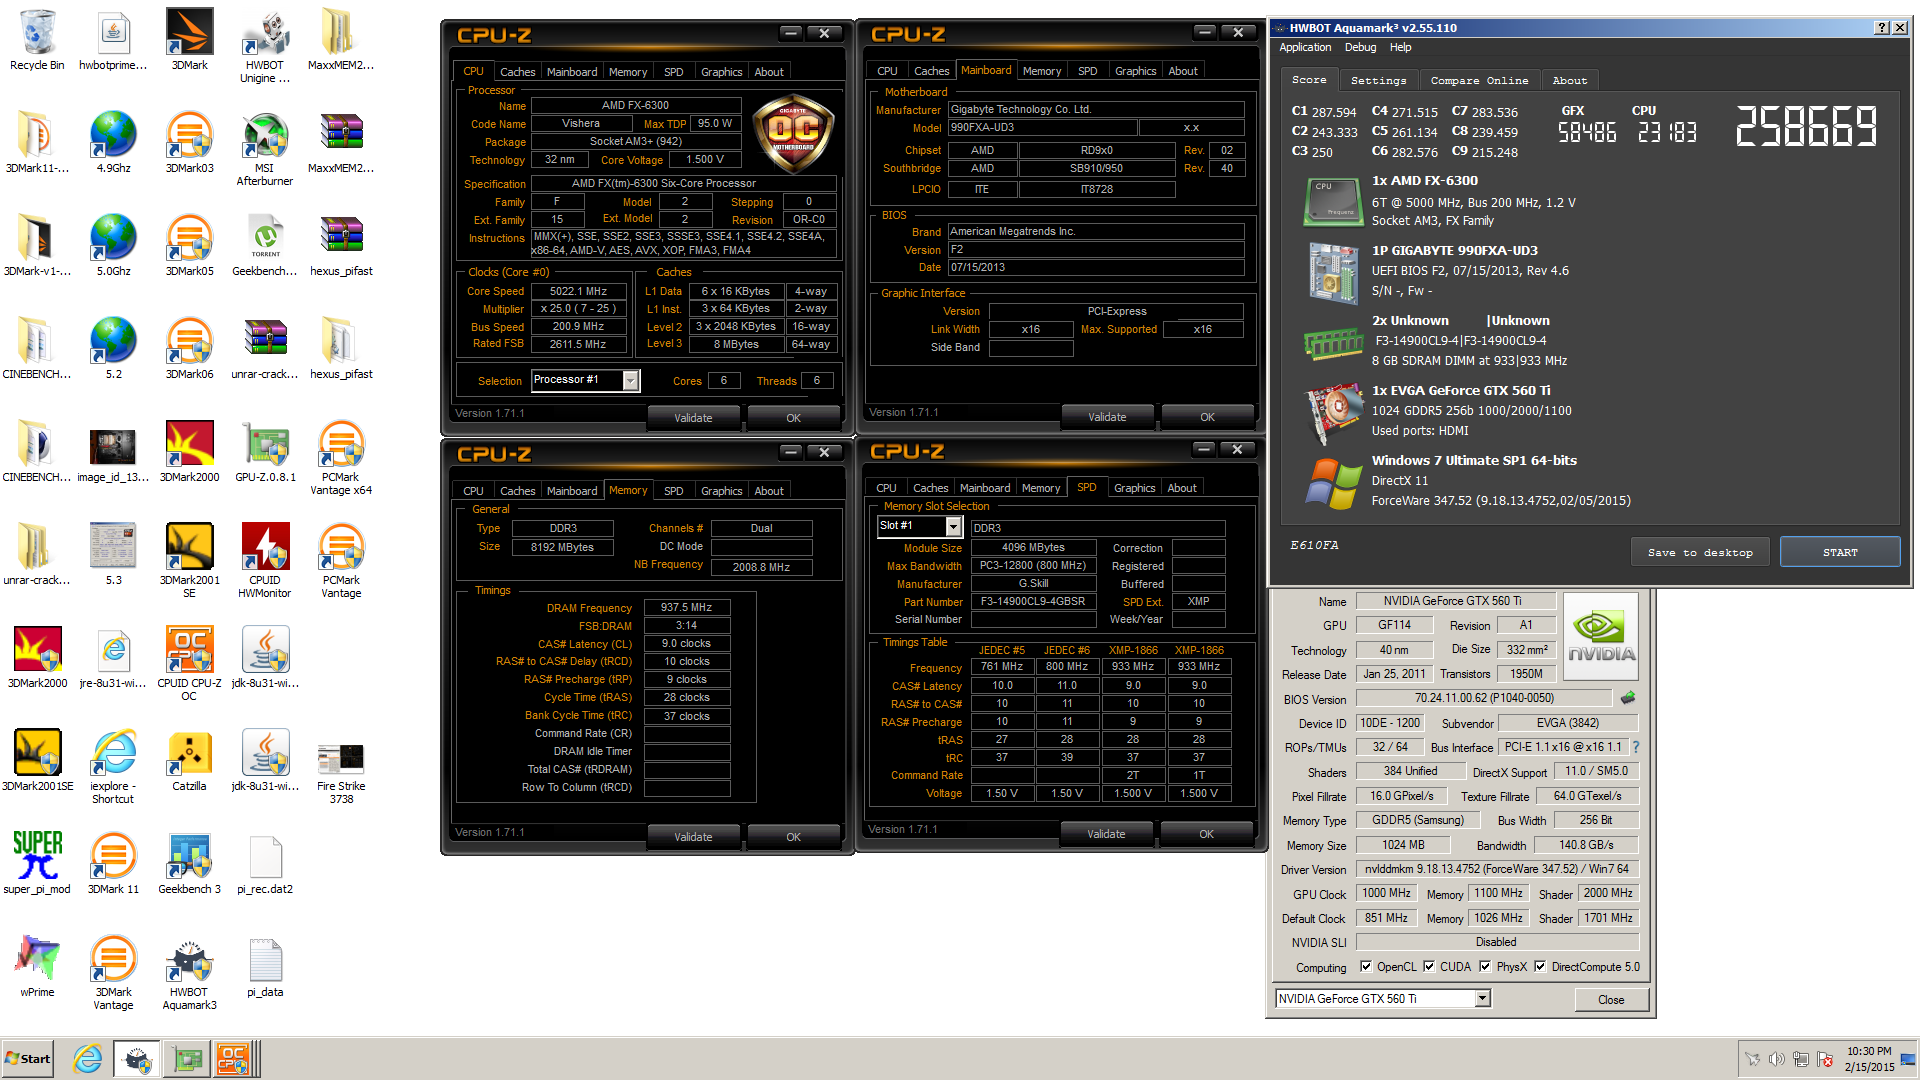Switch to Compare Online tab in Aquamark
Image resolution: width=1920 pixels, height=1080 pixels.
1479,80
